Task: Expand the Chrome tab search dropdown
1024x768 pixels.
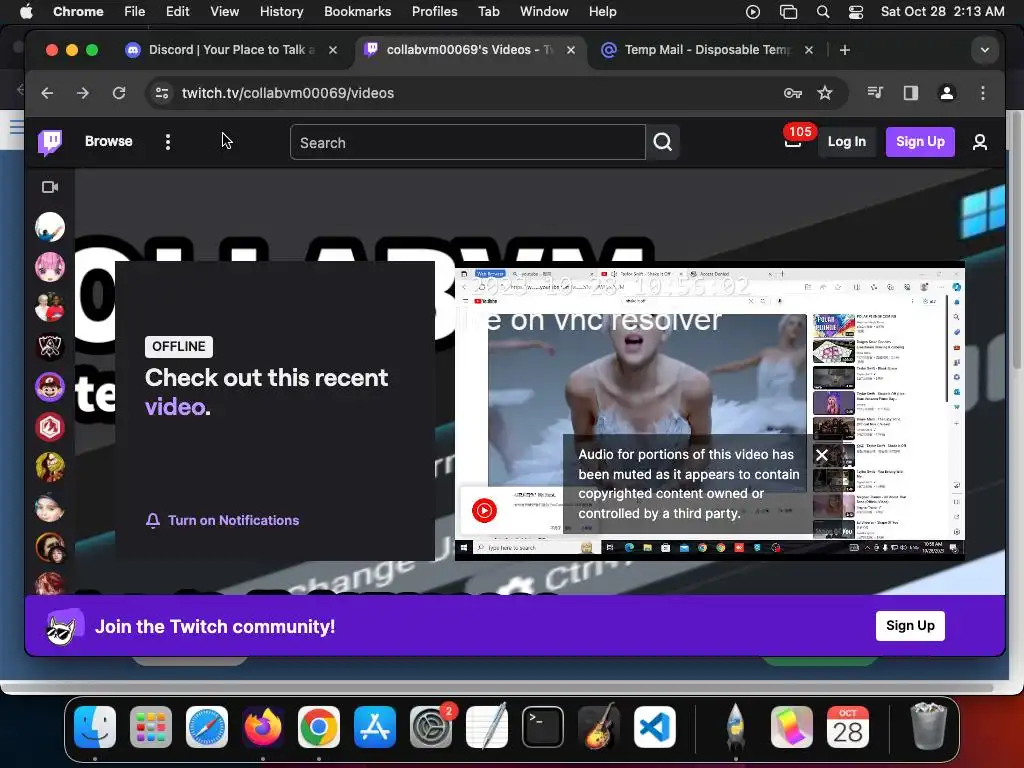Action: tap(985, 50)
